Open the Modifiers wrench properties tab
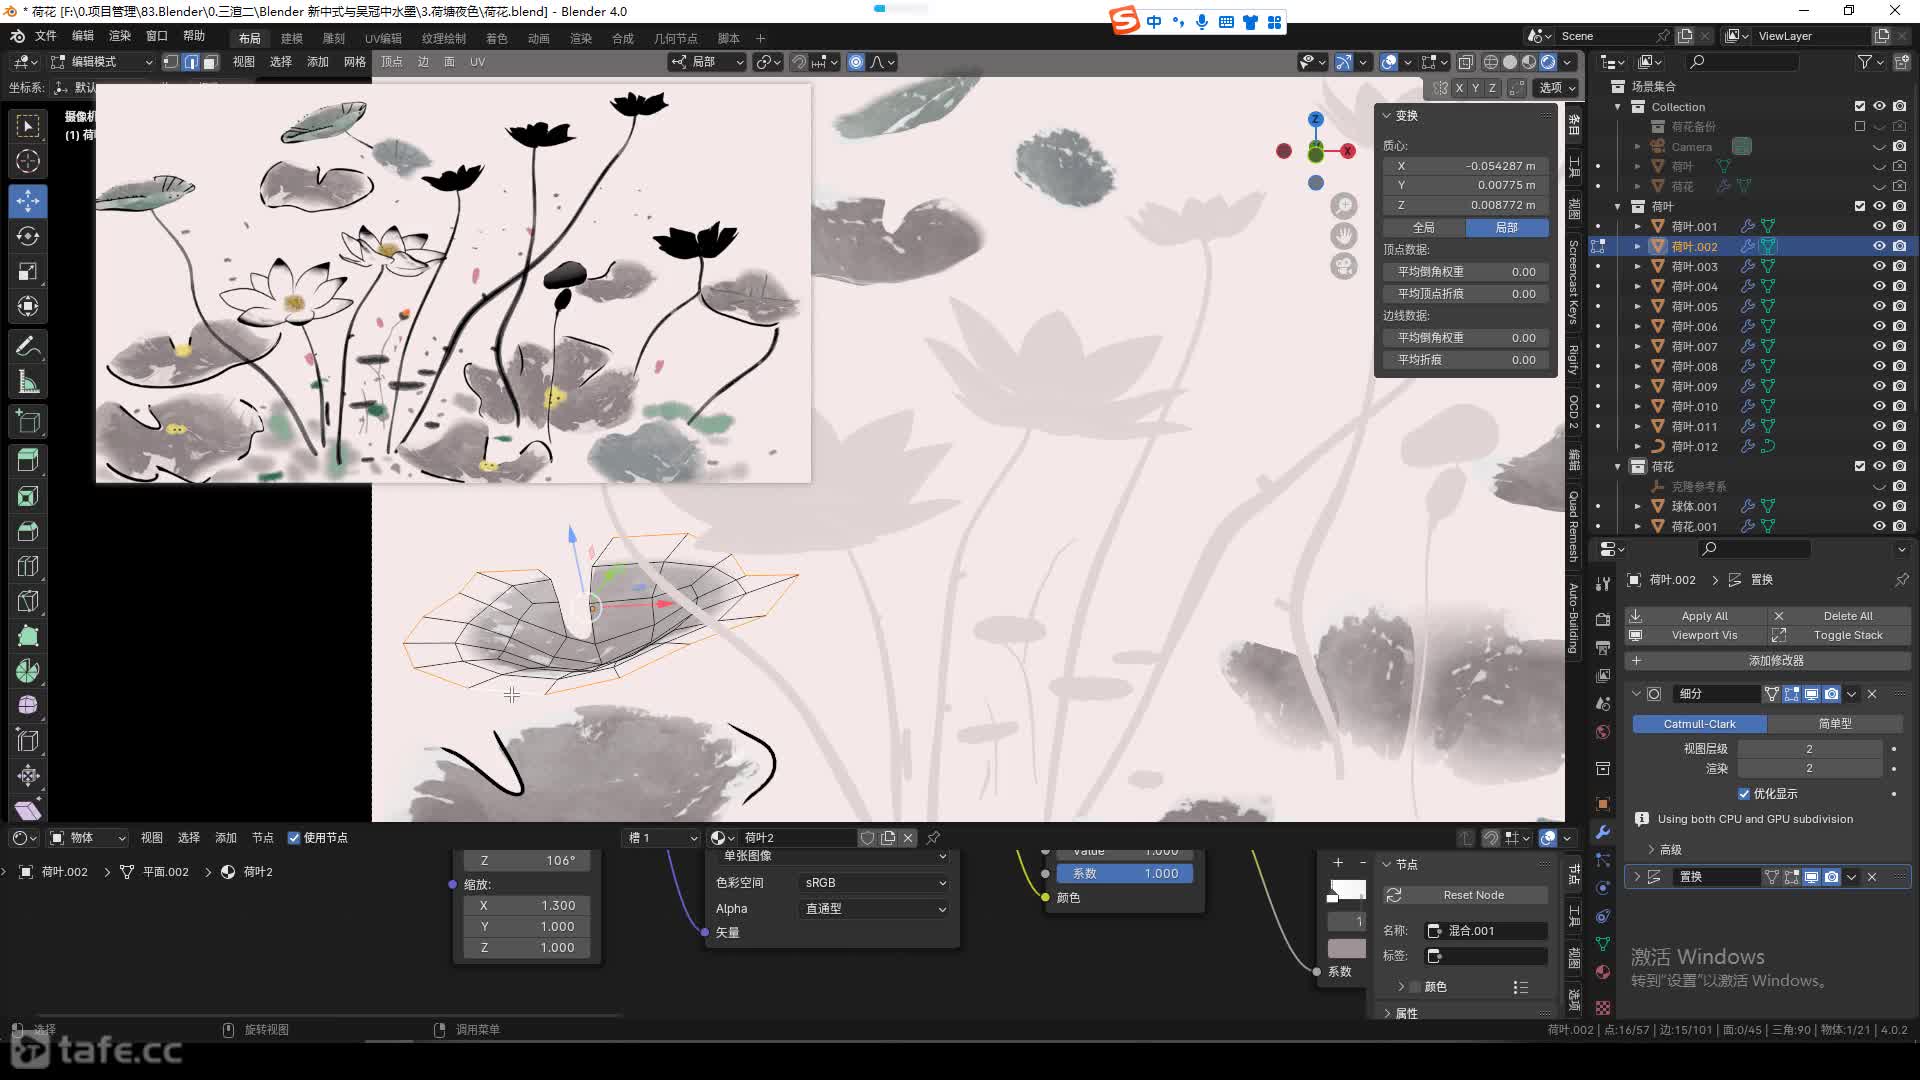Image resolution: width=1920 pixels, height=1080 pixels. point(1603,832)
